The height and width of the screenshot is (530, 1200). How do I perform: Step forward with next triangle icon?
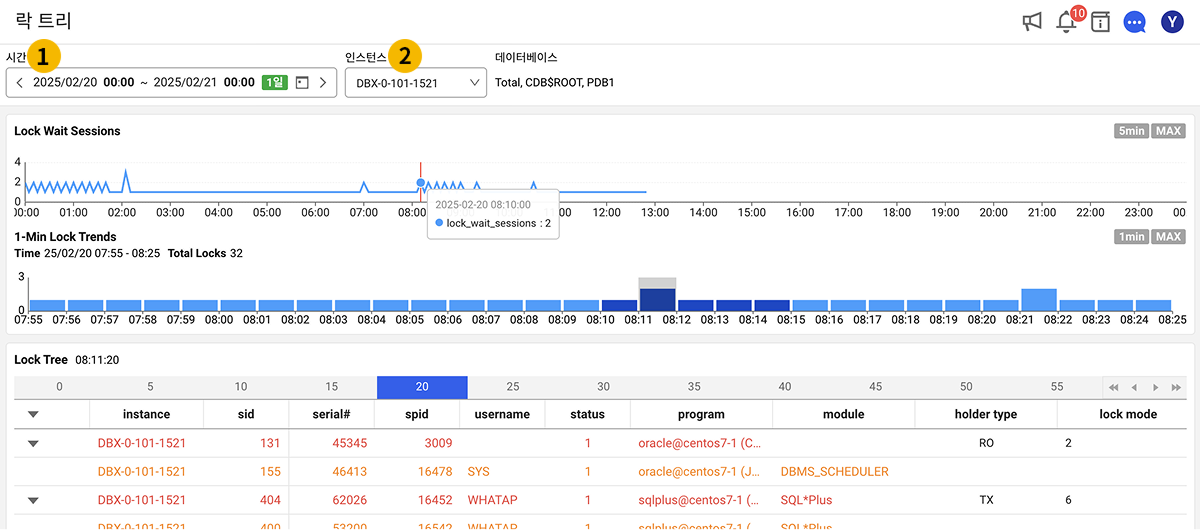(1155, 387)
